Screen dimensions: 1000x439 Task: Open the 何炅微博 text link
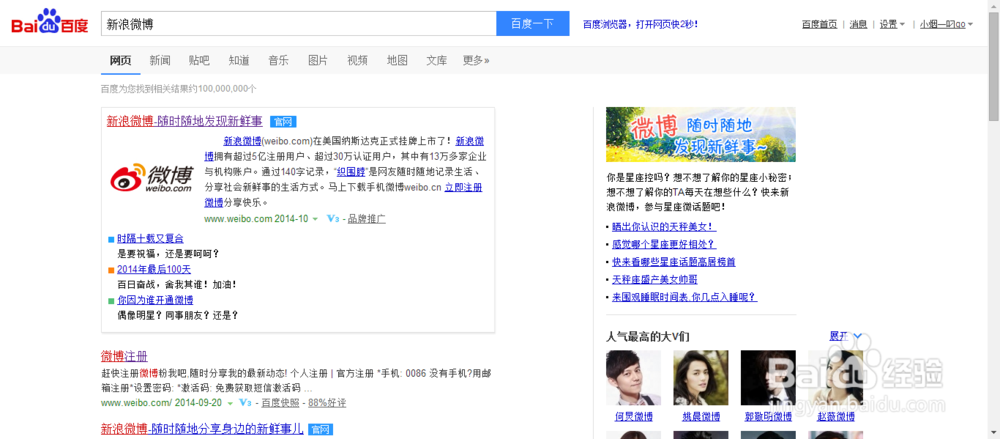(x=633, y=417)
